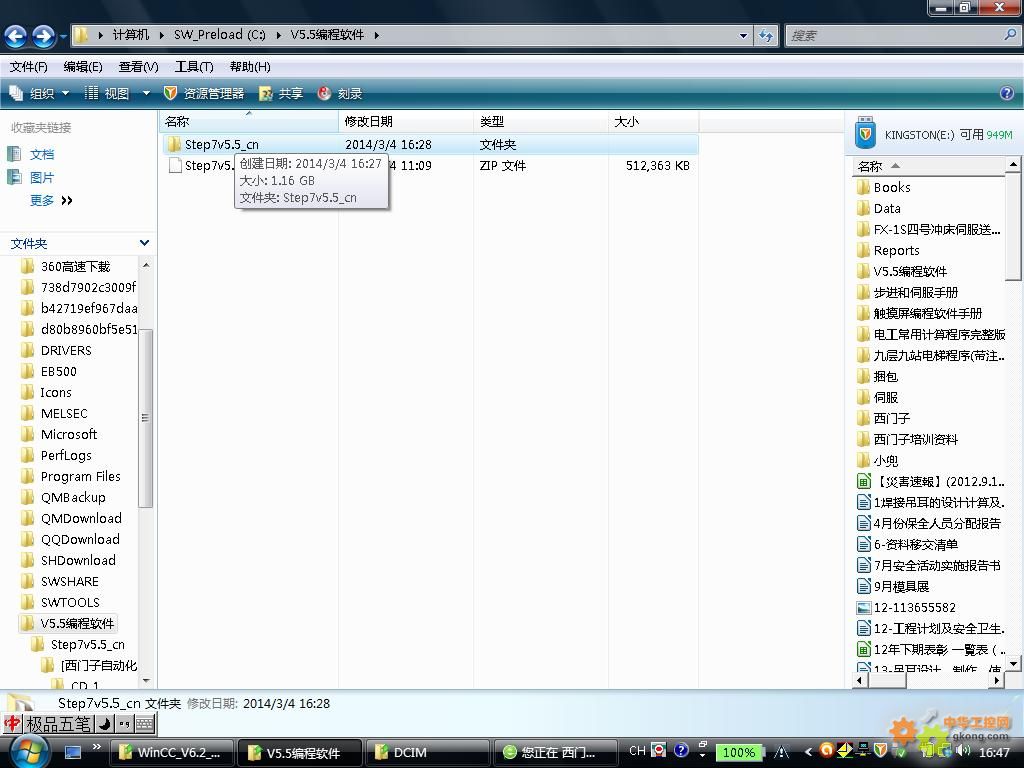Click KINGSTON pane horizontal scroll-right arrow
1024x768 pixels.
996,680
